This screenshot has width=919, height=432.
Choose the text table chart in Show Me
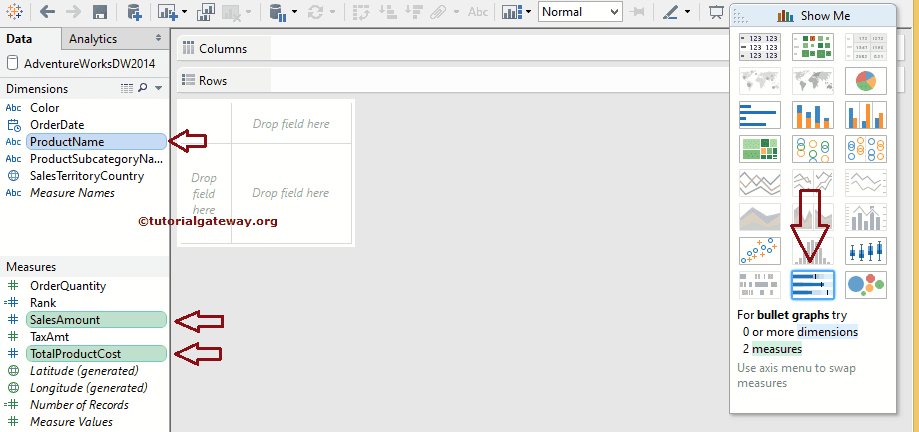coord(760,47)
